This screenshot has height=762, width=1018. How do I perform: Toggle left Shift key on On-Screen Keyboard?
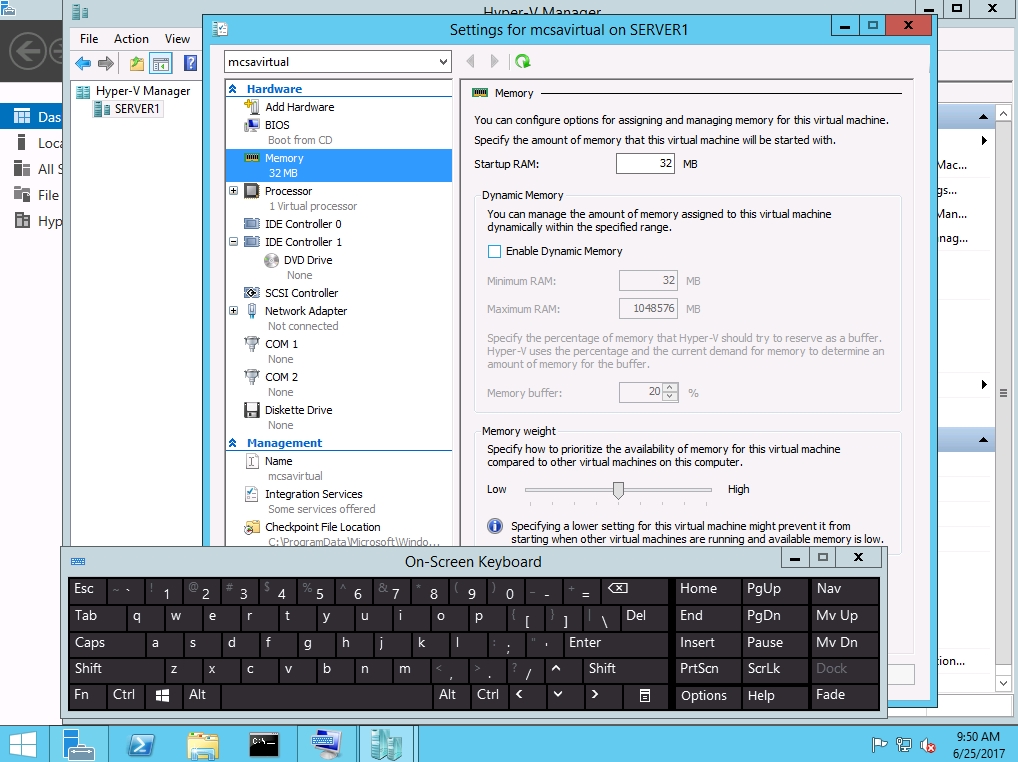(117, 669)
